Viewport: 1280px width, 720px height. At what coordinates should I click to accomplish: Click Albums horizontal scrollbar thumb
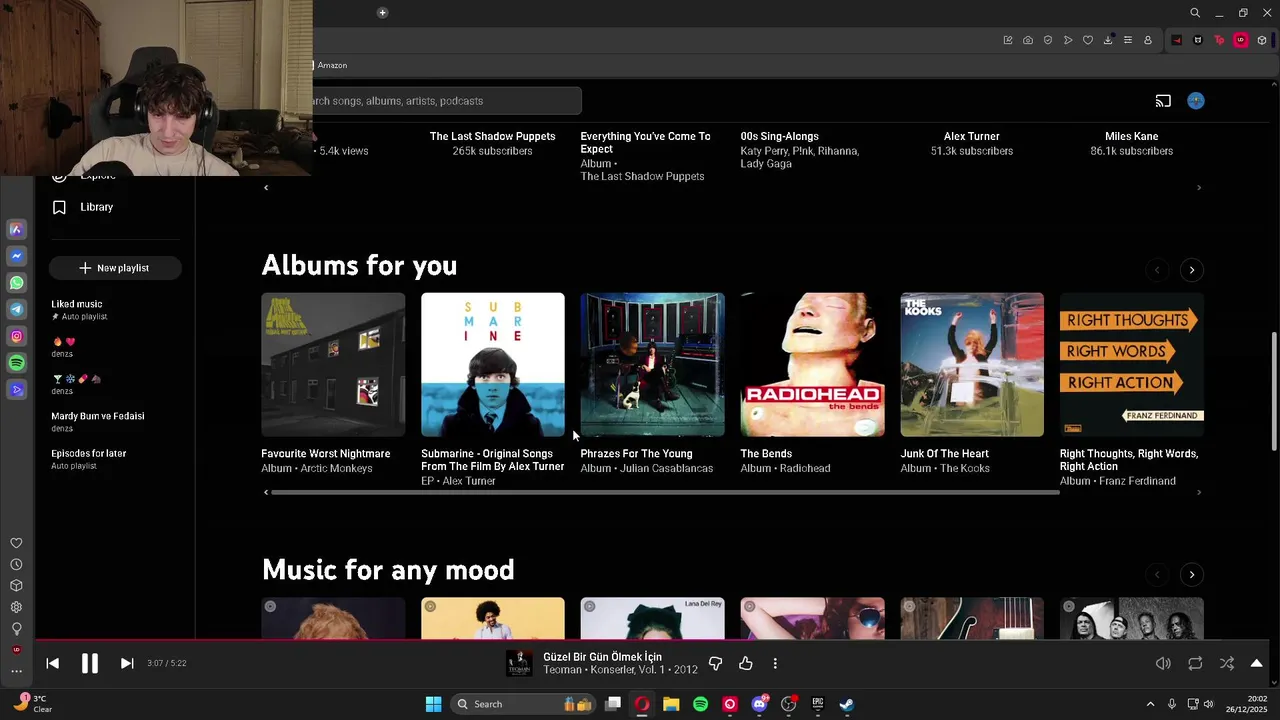click(665, 492)
